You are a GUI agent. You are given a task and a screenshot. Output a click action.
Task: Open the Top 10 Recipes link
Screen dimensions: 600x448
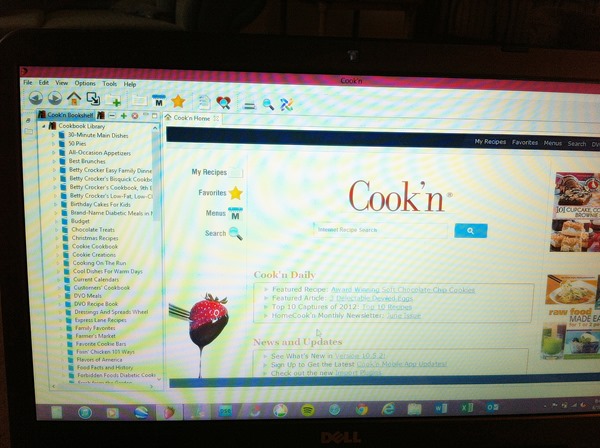click(x=387, y=307)
